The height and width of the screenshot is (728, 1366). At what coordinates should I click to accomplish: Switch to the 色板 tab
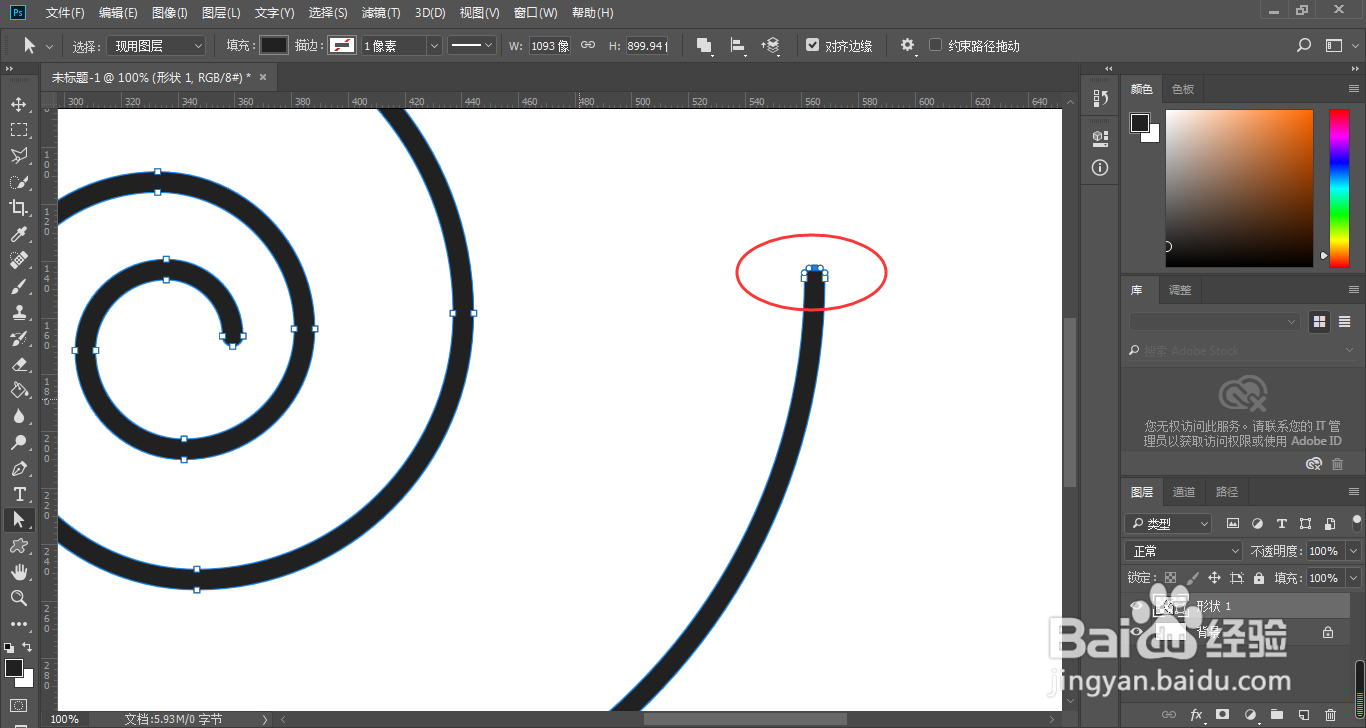click(x=1183, y=89)
